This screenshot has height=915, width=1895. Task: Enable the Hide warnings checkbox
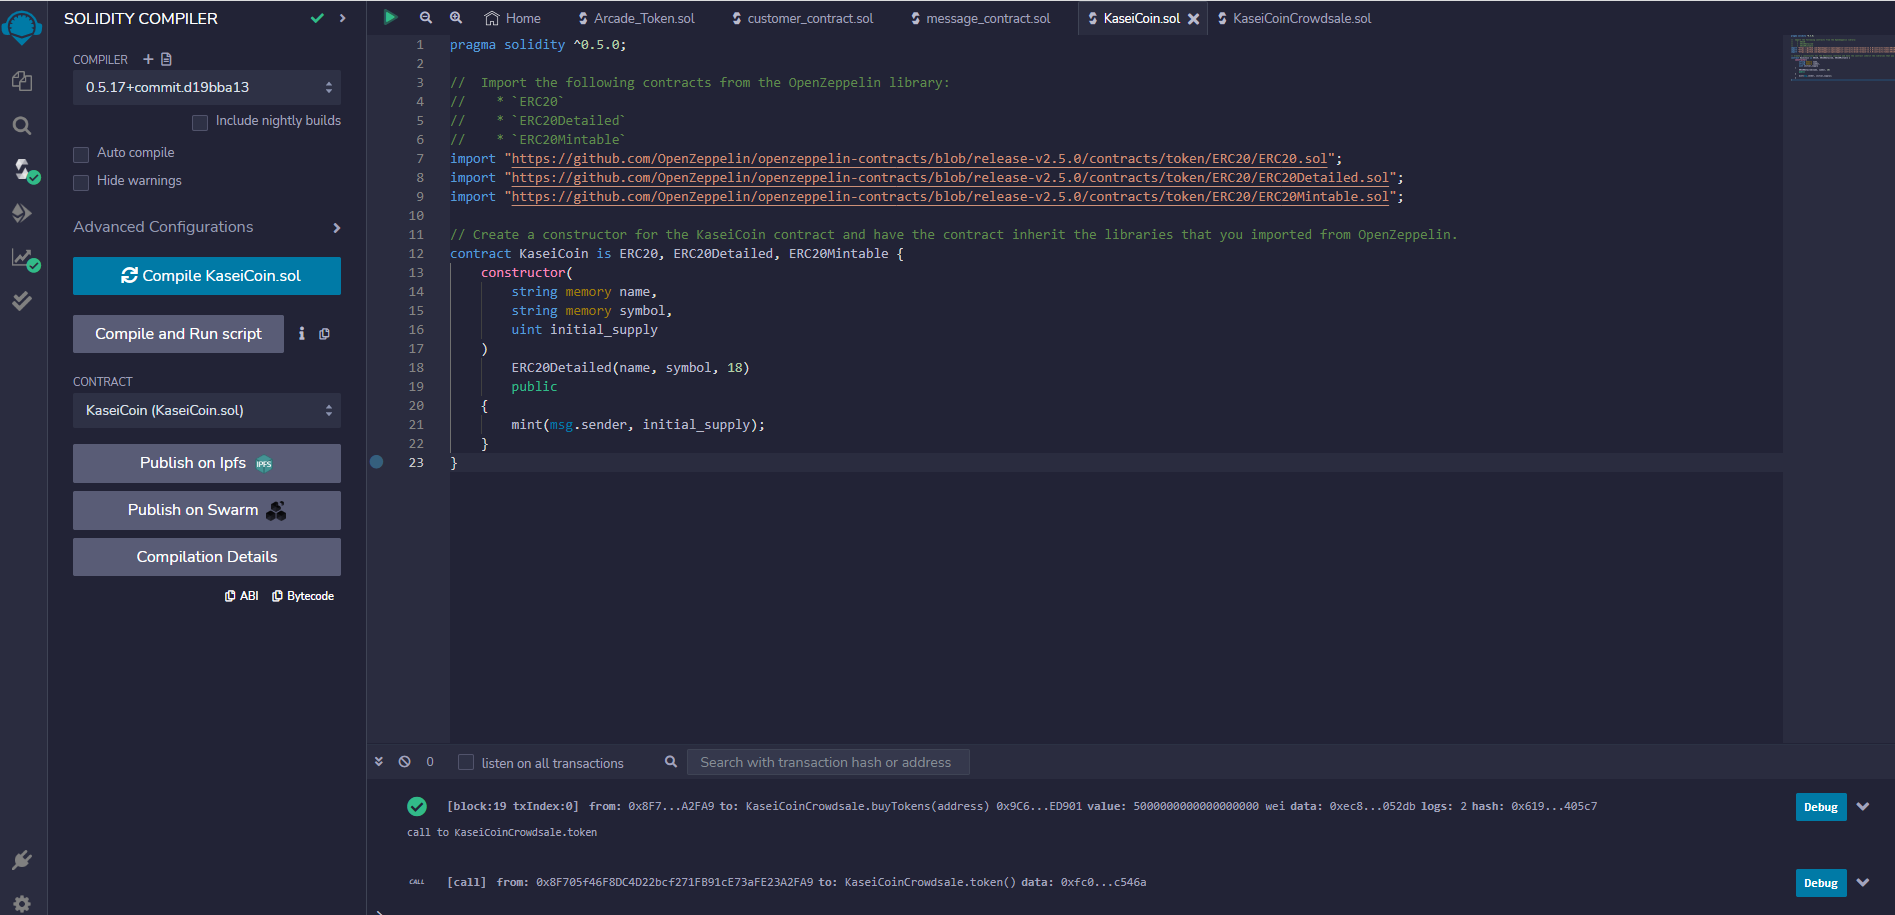[x=81, y=182]
